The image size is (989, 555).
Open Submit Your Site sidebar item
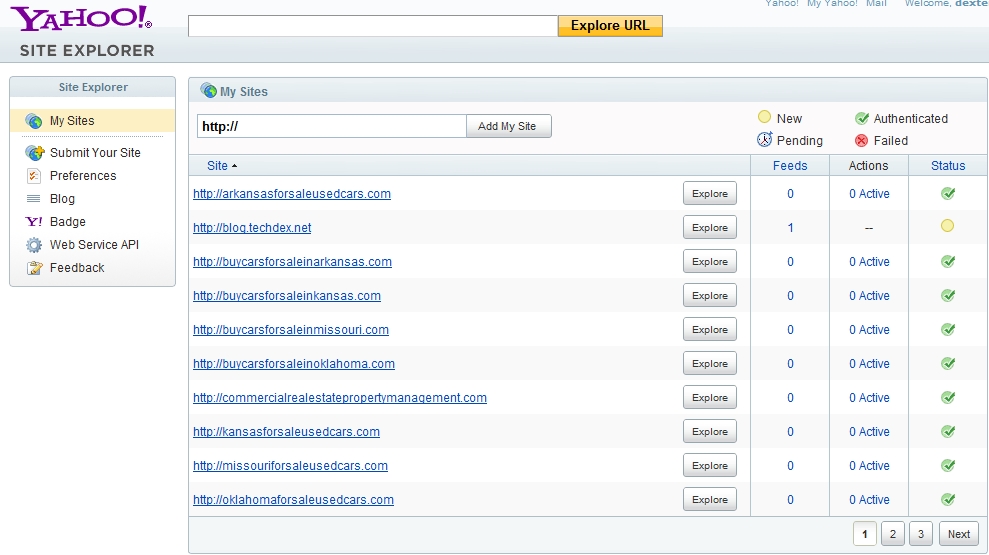pos(95,153)
